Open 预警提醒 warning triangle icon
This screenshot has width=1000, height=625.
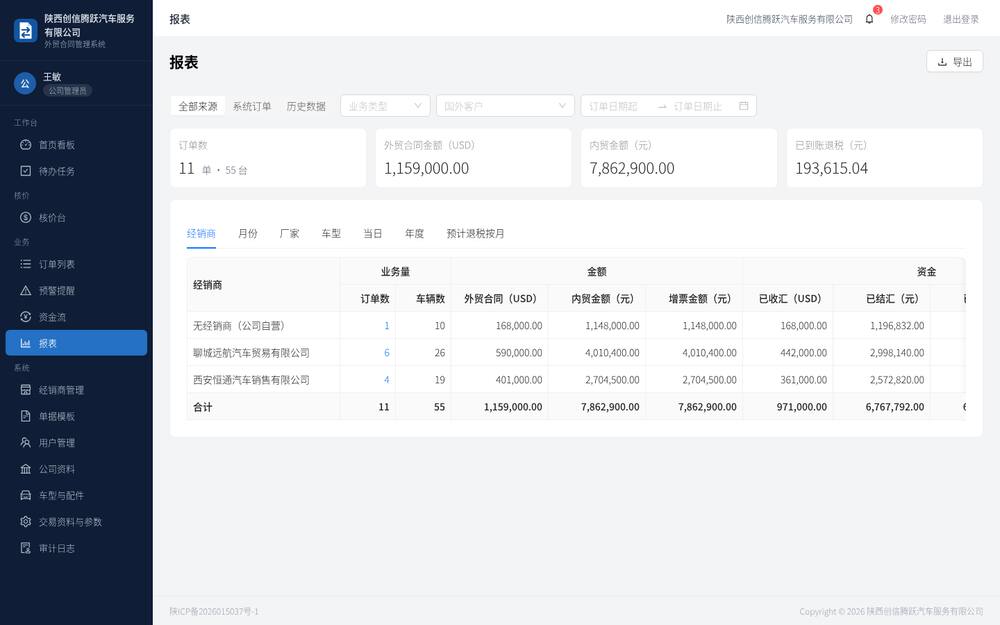tap(26, 290)
